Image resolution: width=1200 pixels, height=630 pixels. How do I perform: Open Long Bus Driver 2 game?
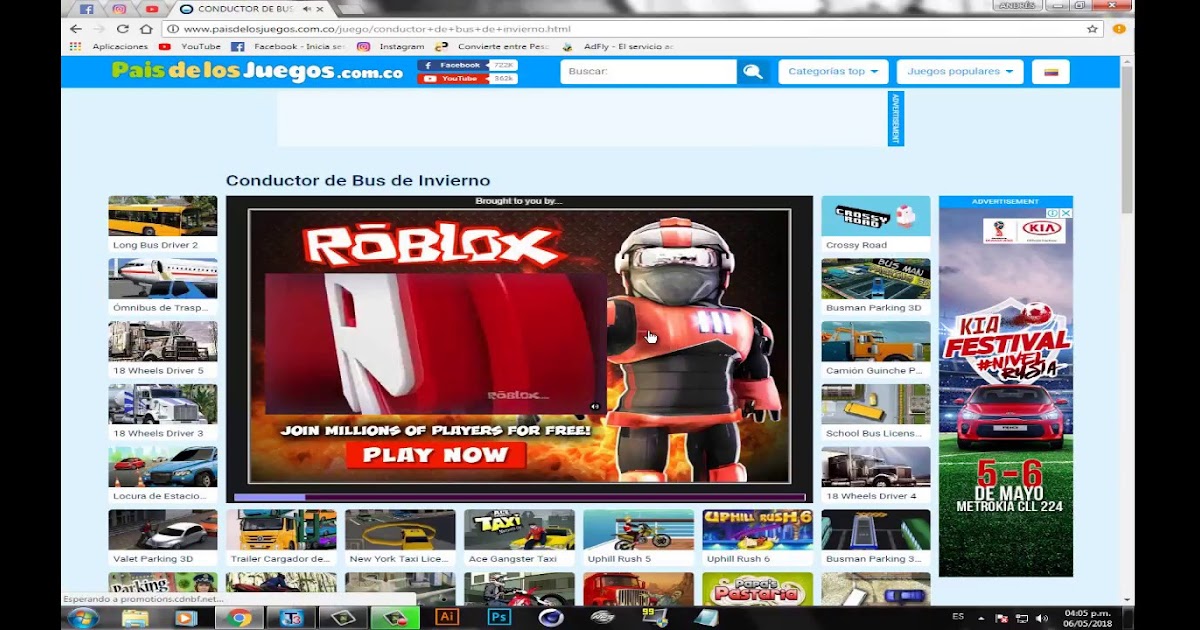(162, 224)
